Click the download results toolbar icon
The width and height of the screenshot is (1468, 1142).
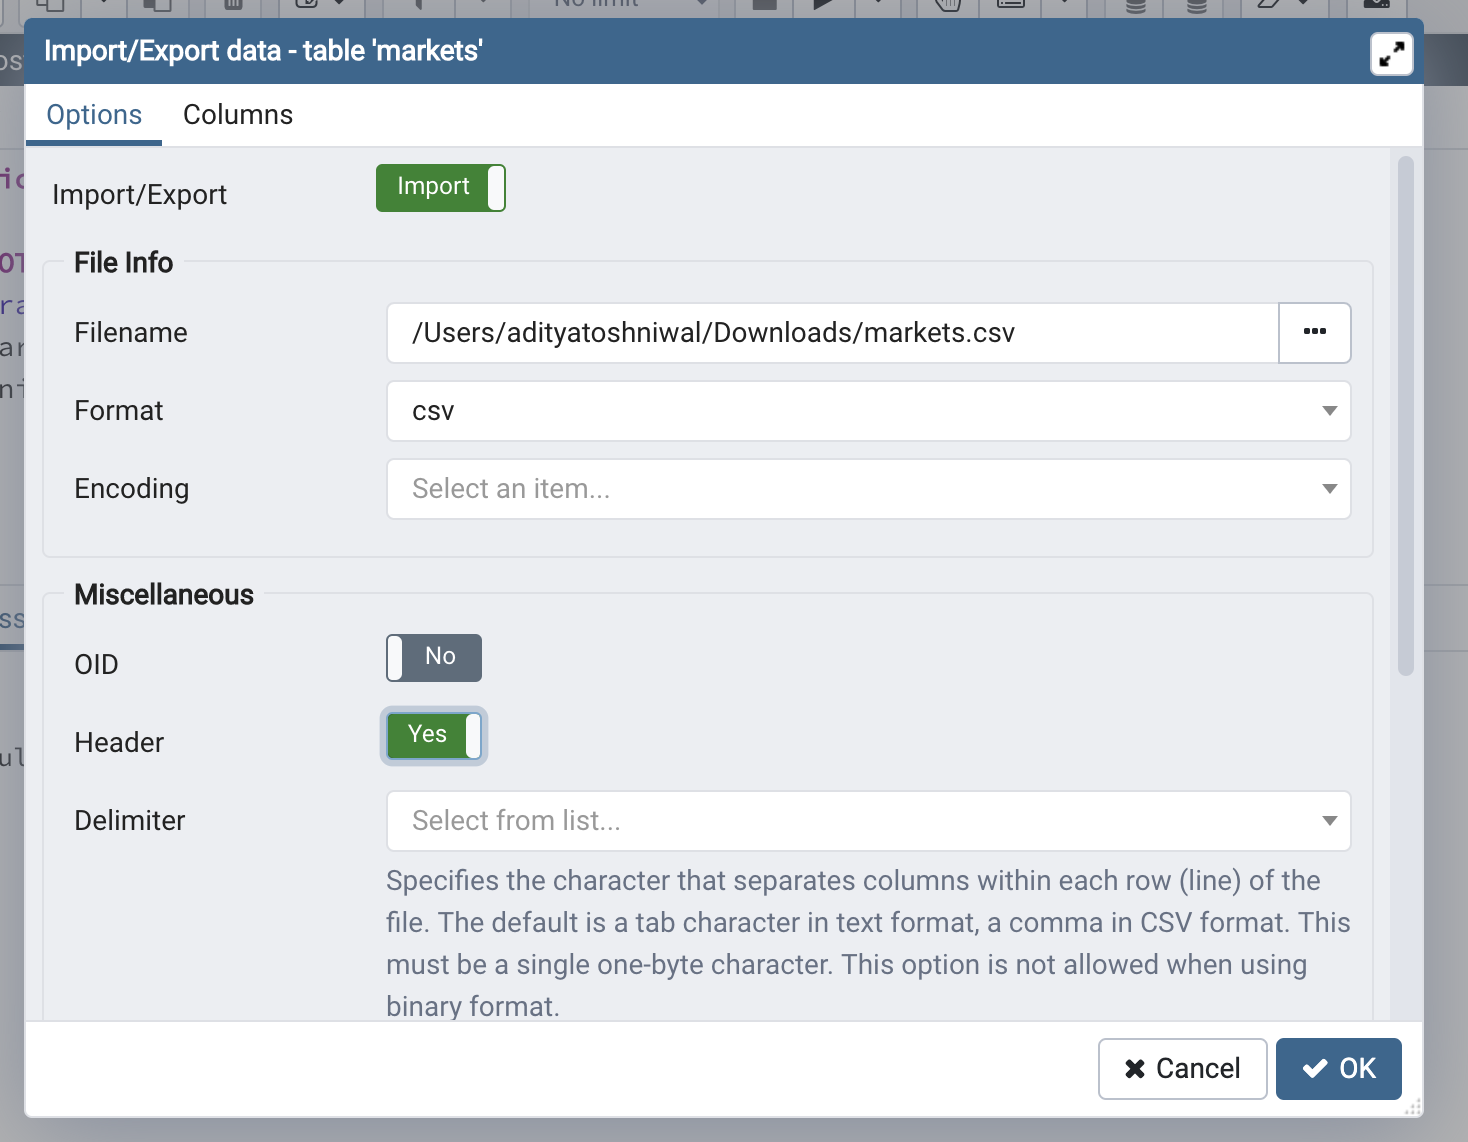pyautogui.click(x=1376, y=5)
